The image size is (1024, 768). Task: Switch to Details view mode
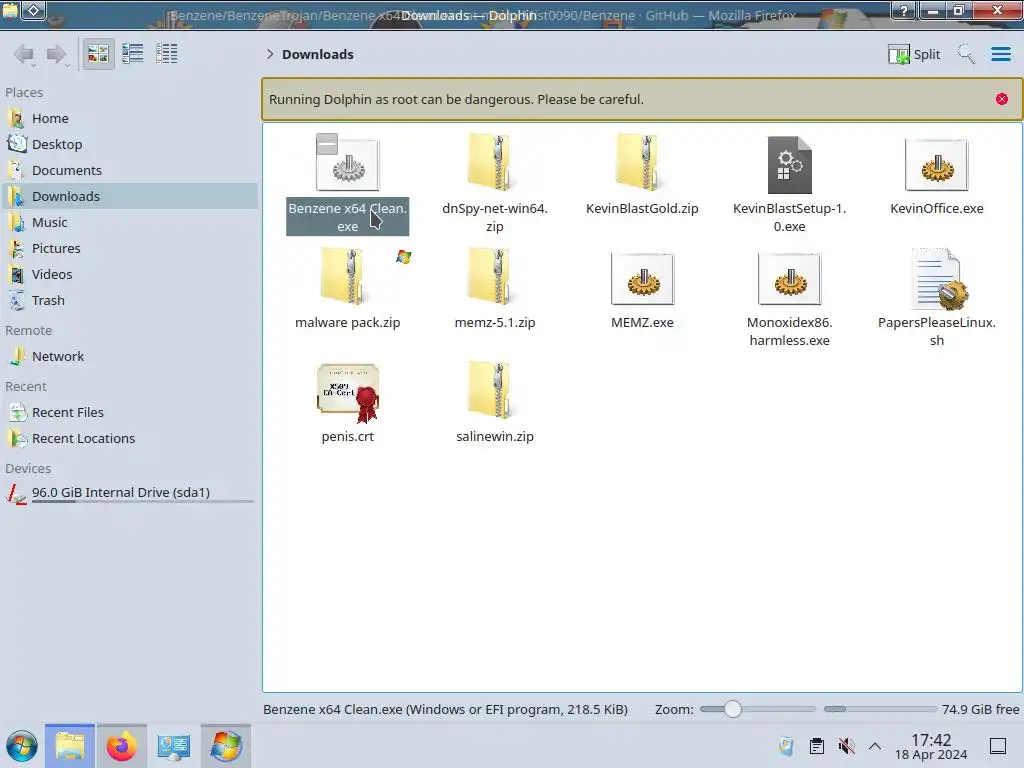(167, 54)
